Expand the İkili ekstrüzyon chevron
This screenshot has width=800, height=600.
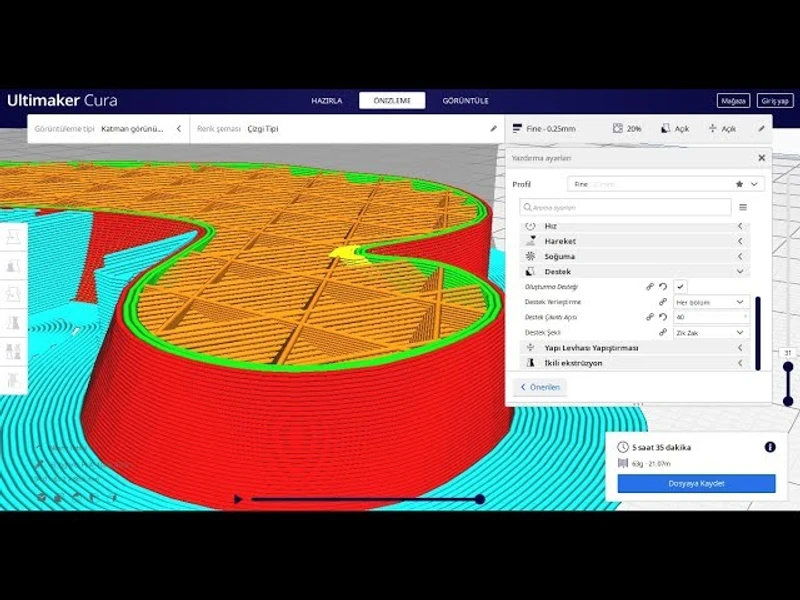pos(740,363)
